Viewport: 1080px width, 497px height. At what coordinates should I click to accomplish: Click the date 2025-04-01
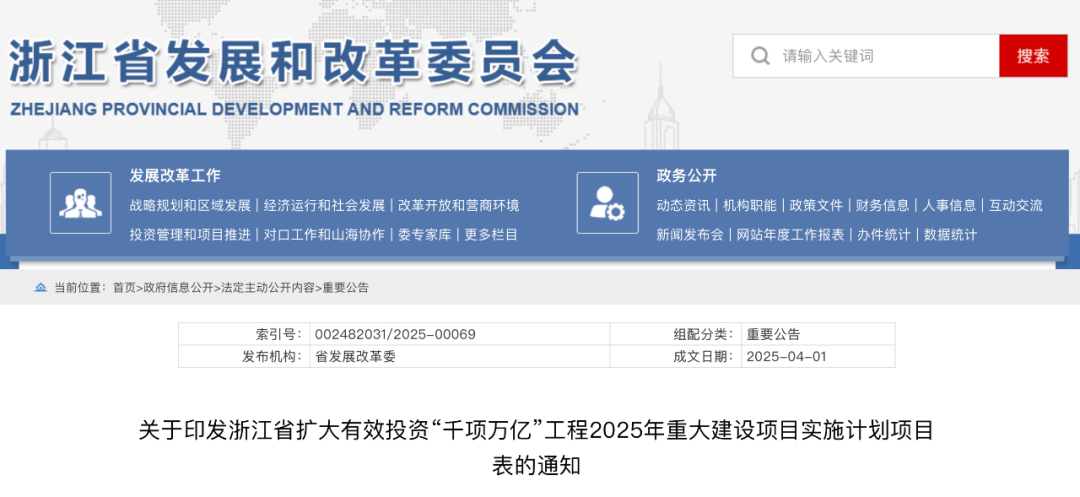tap(787, 357)
